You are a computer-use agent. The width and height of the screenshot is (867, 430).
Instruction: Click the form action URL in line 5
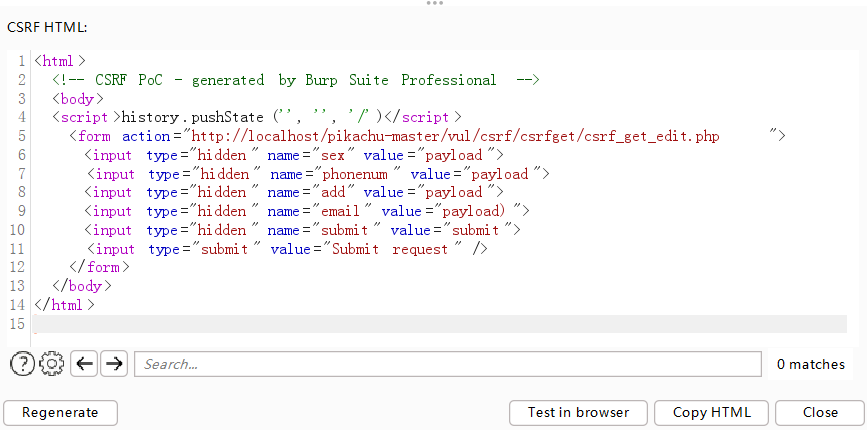[455, 136]
